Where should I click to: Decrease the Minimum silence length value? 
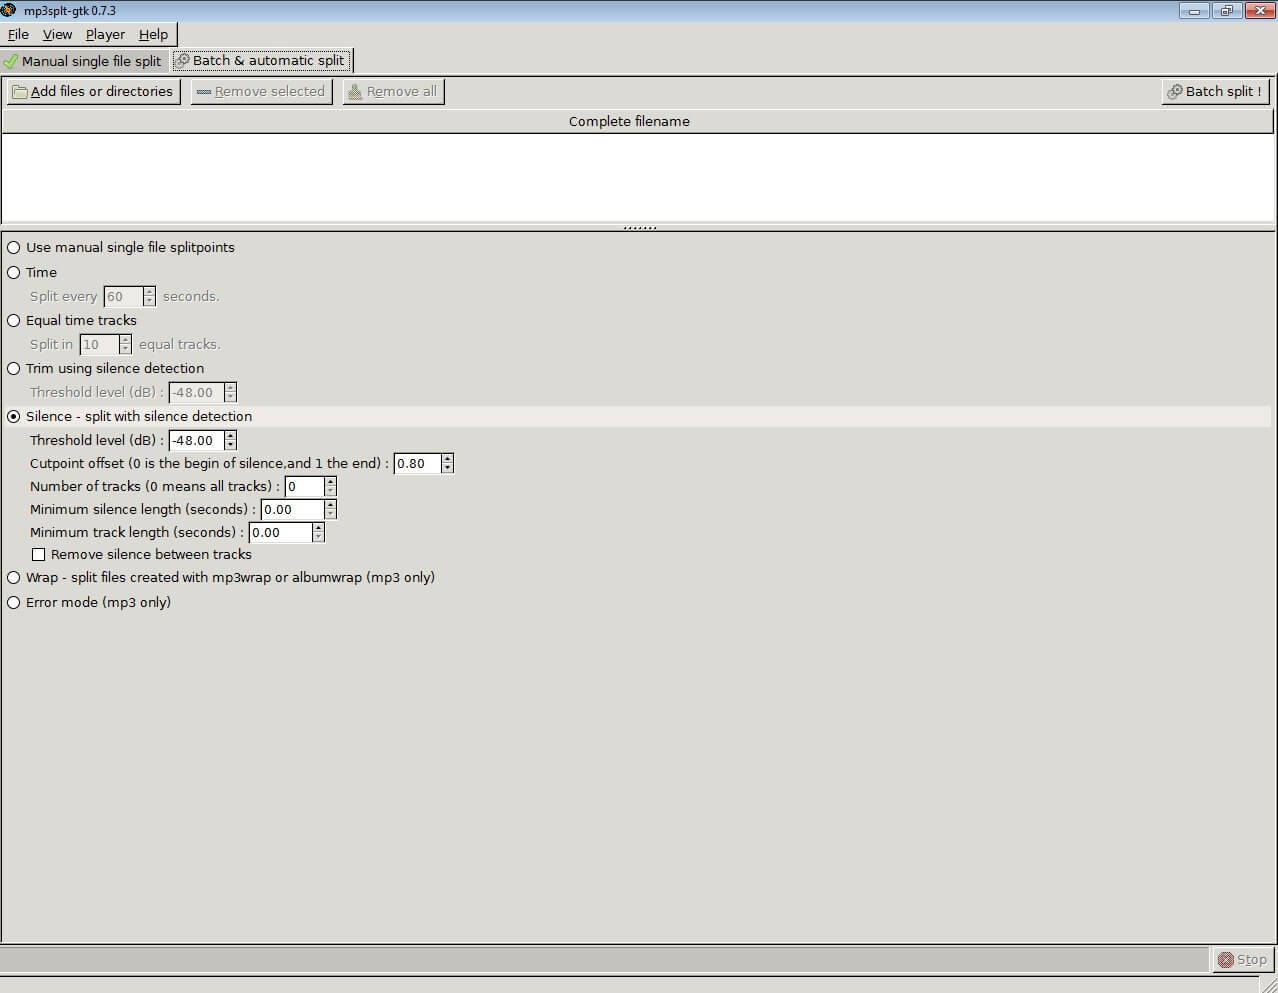click(331, 514)
